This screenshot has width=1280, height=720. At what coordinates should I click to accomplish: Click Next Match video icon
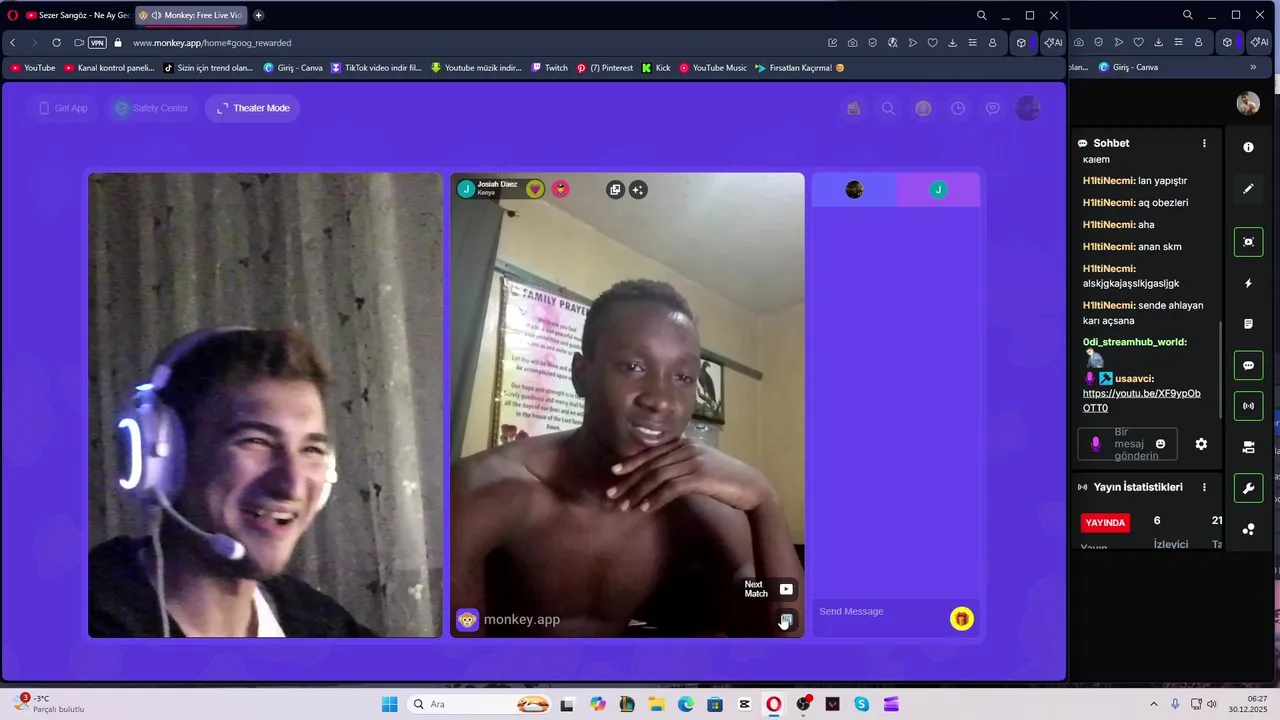click(786, 589)
